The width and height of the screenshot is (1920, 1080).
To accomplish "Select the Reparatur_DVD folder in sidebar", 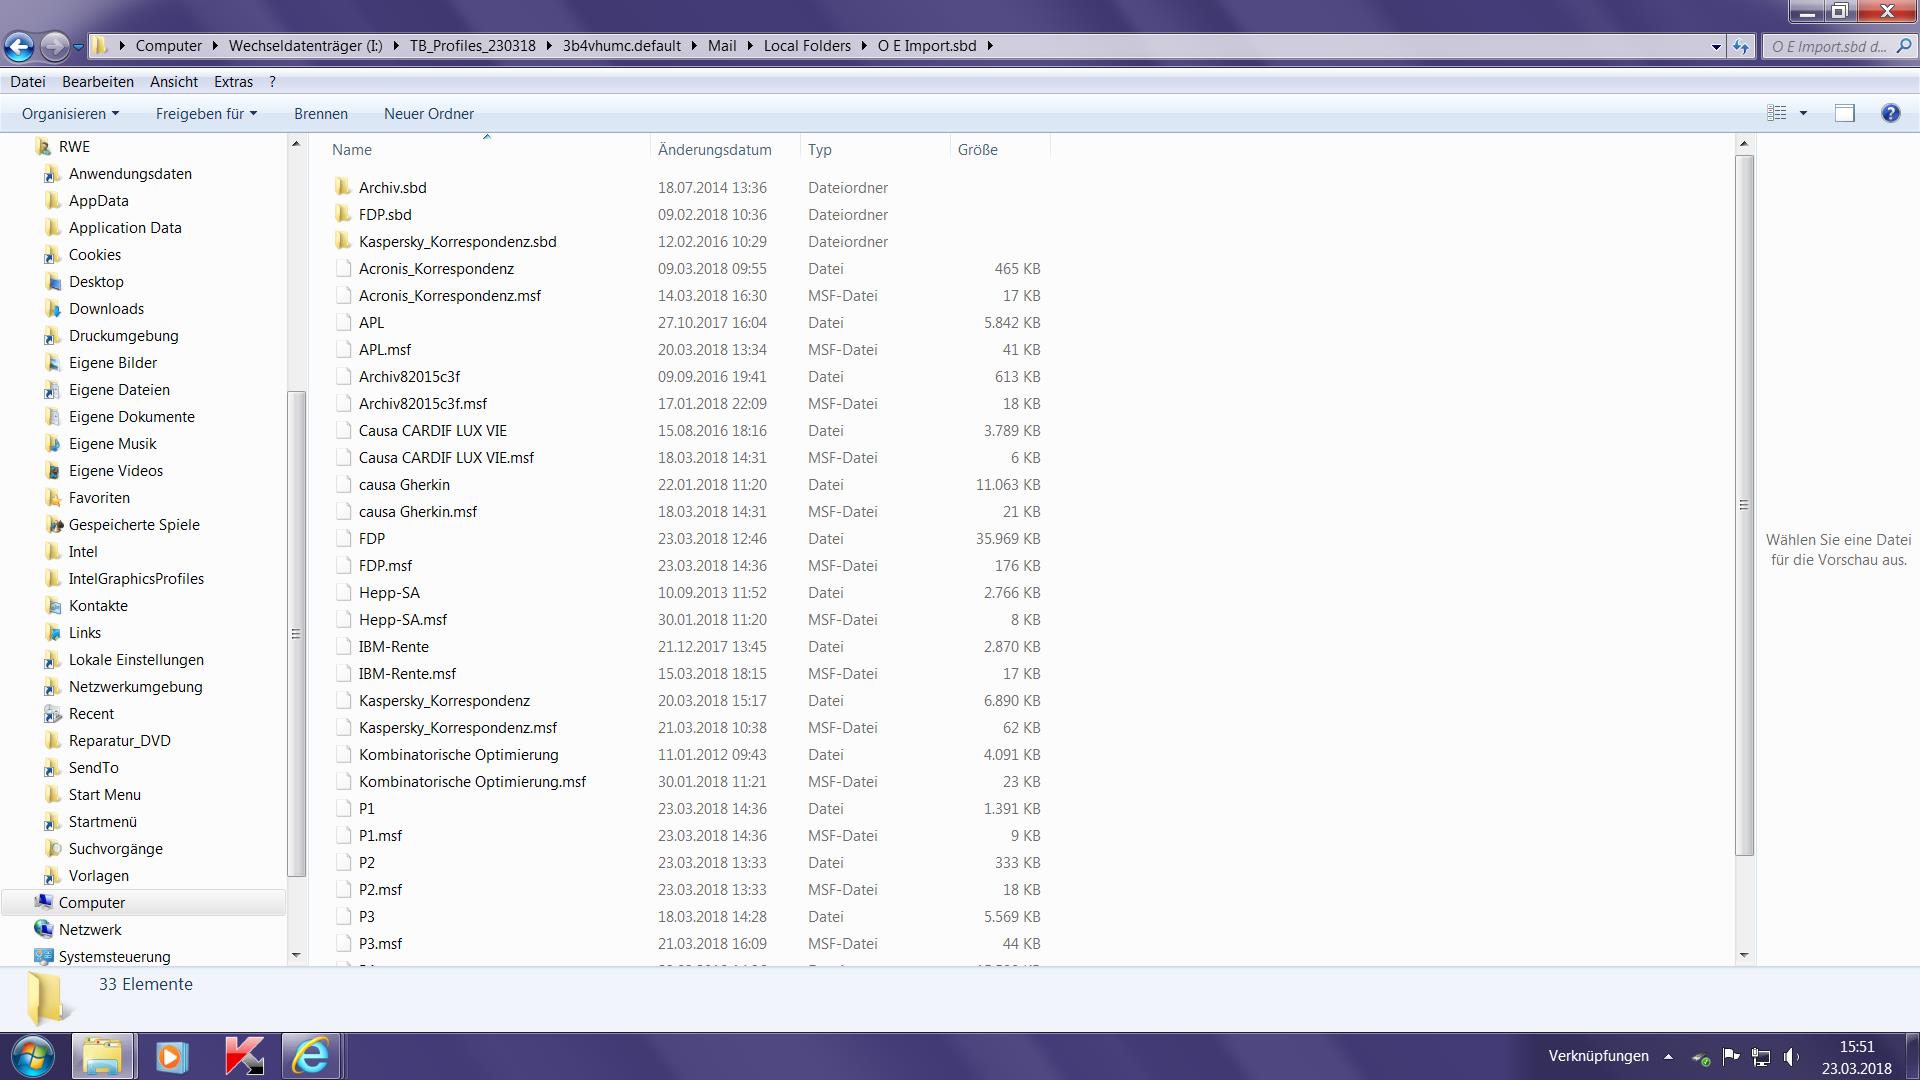I will 119,741.
